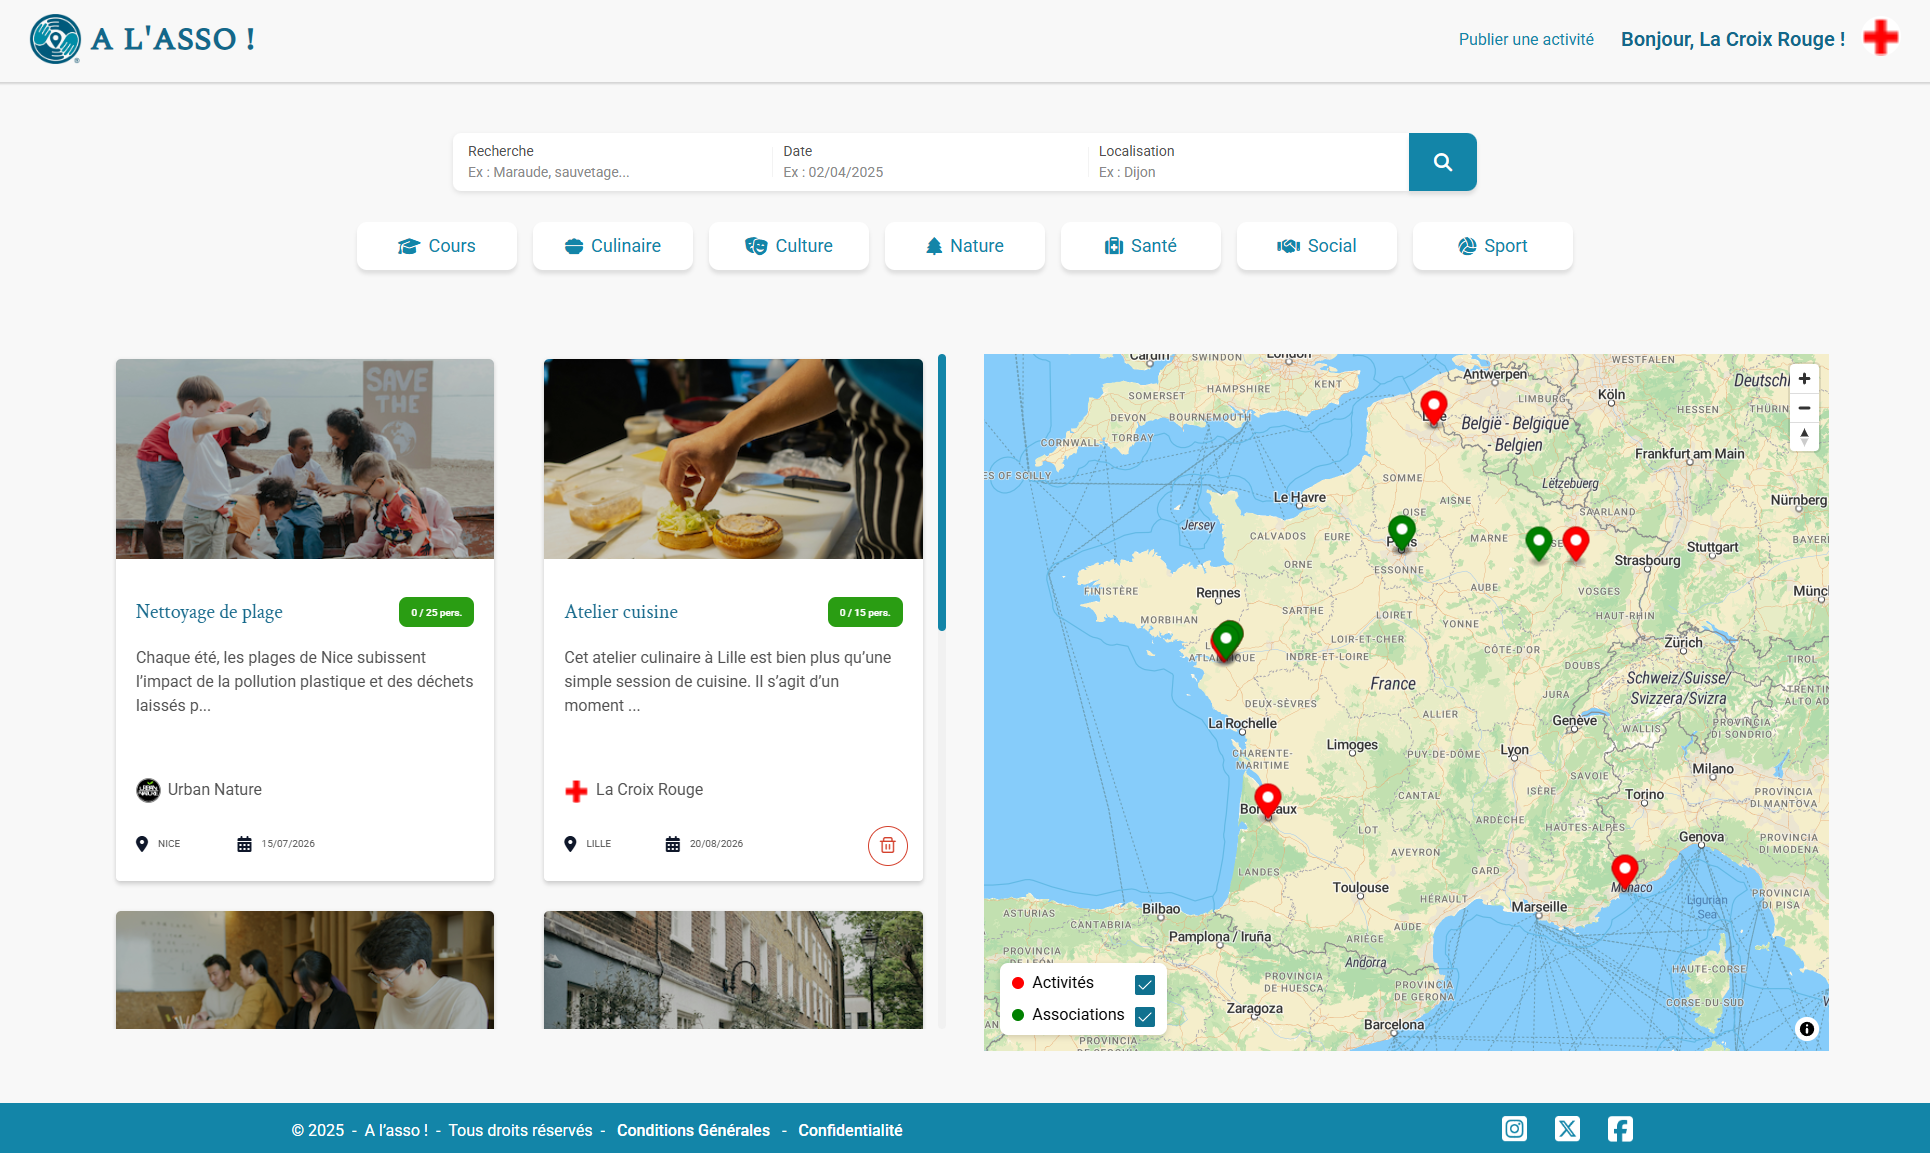
Task: Select the Sport category filter
Action: pyautogui.click(x=1492, y=246)
